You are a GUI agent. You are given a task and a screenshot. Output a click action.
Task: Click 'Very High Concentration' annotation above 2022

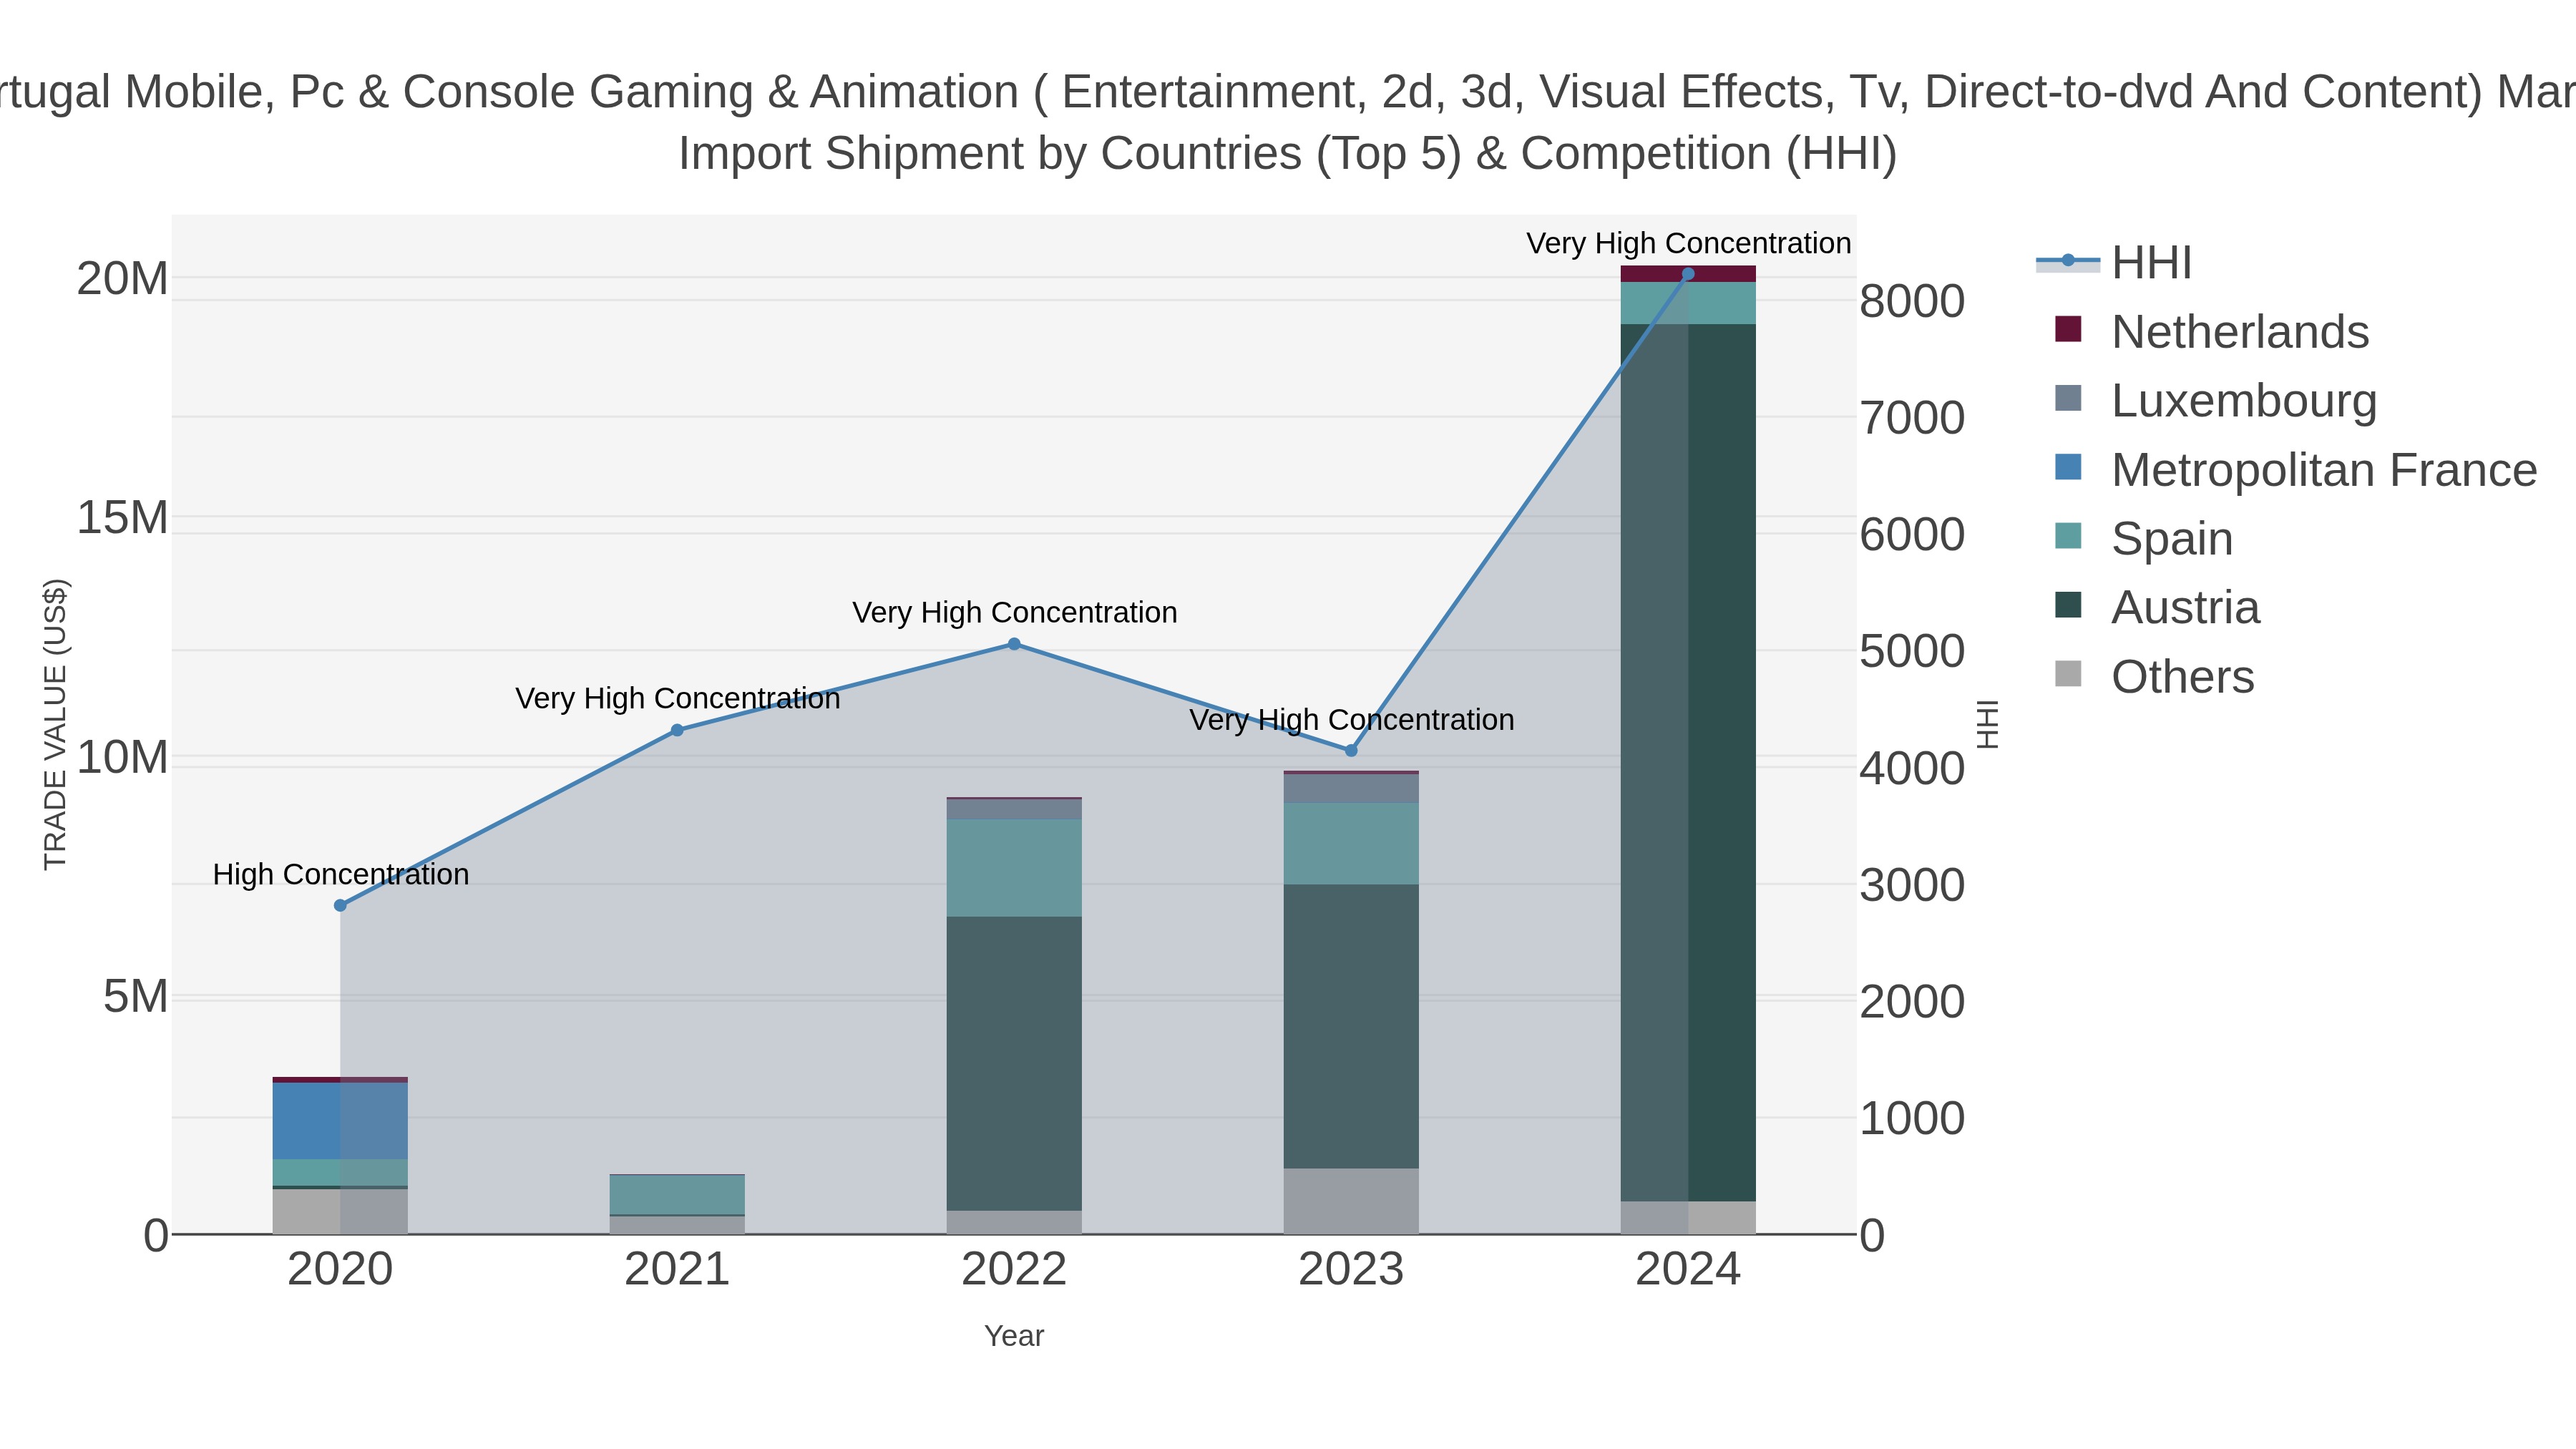1014,612
